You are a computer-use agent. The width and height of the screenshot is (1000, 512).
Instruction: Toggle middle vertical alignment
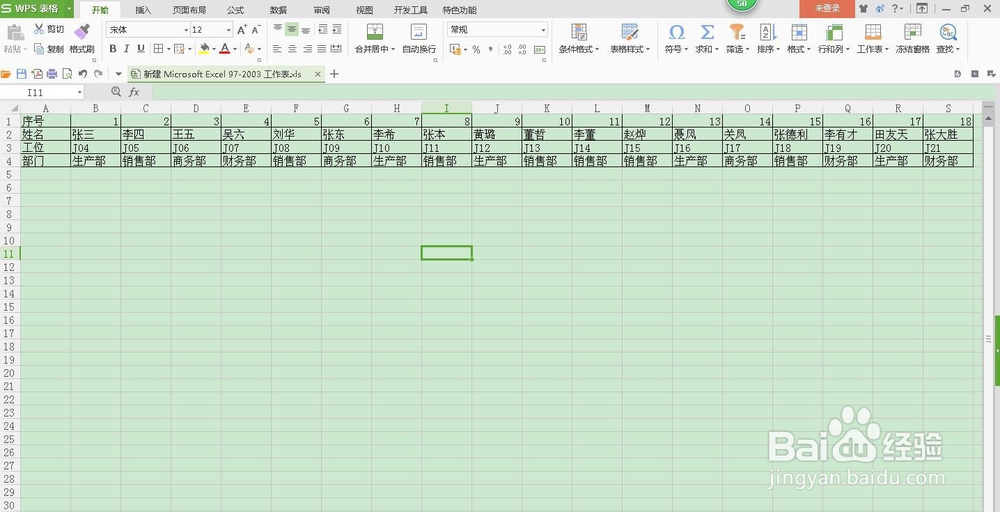(x=291, y=29)
